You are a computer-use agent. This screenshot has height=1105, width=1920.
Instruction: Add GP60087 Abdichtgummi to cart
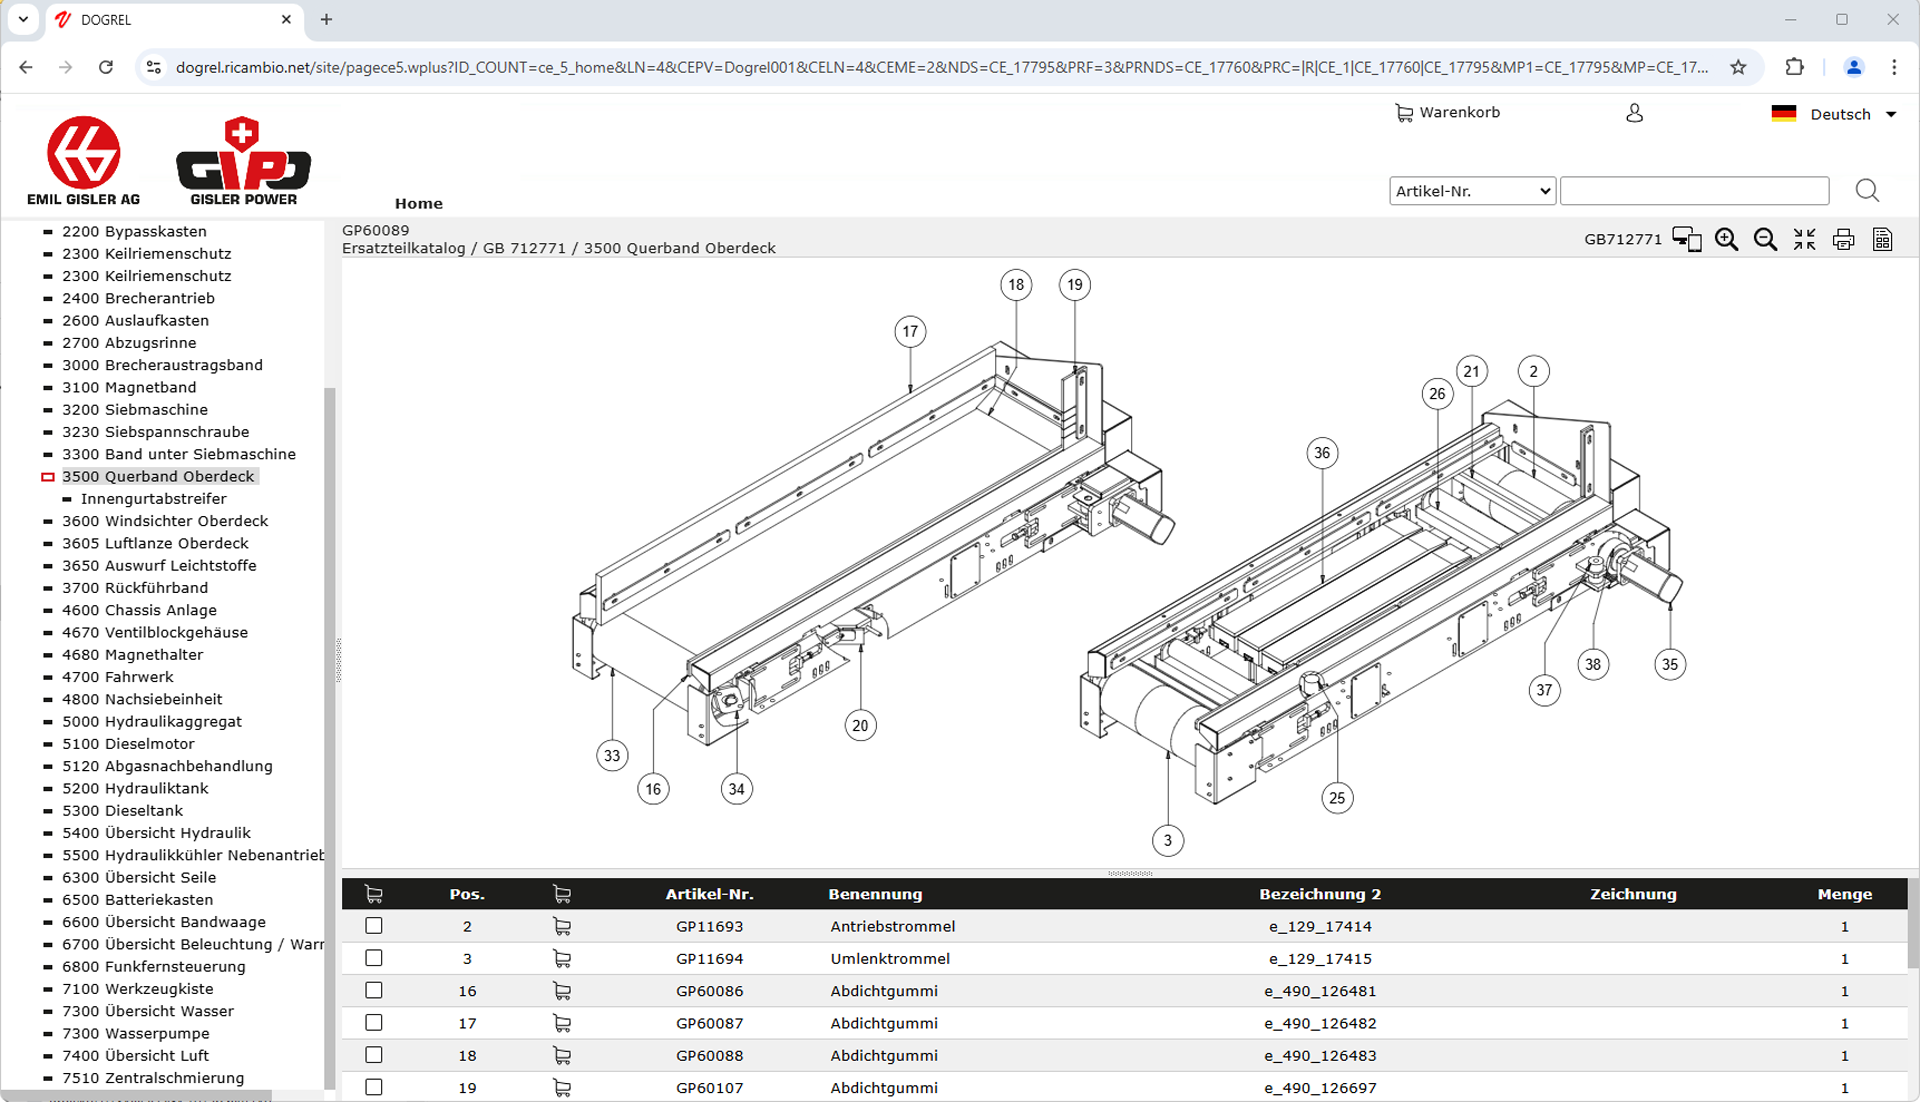pyautogui.click(x=562, y=1024)
